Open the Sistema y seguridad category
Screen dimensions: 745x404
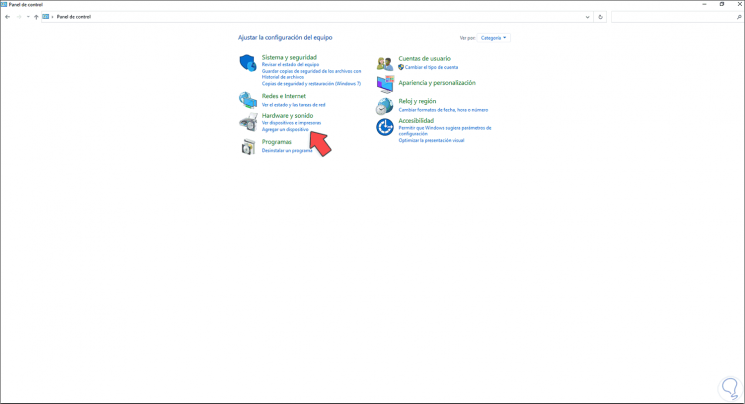tap(289, 57)
